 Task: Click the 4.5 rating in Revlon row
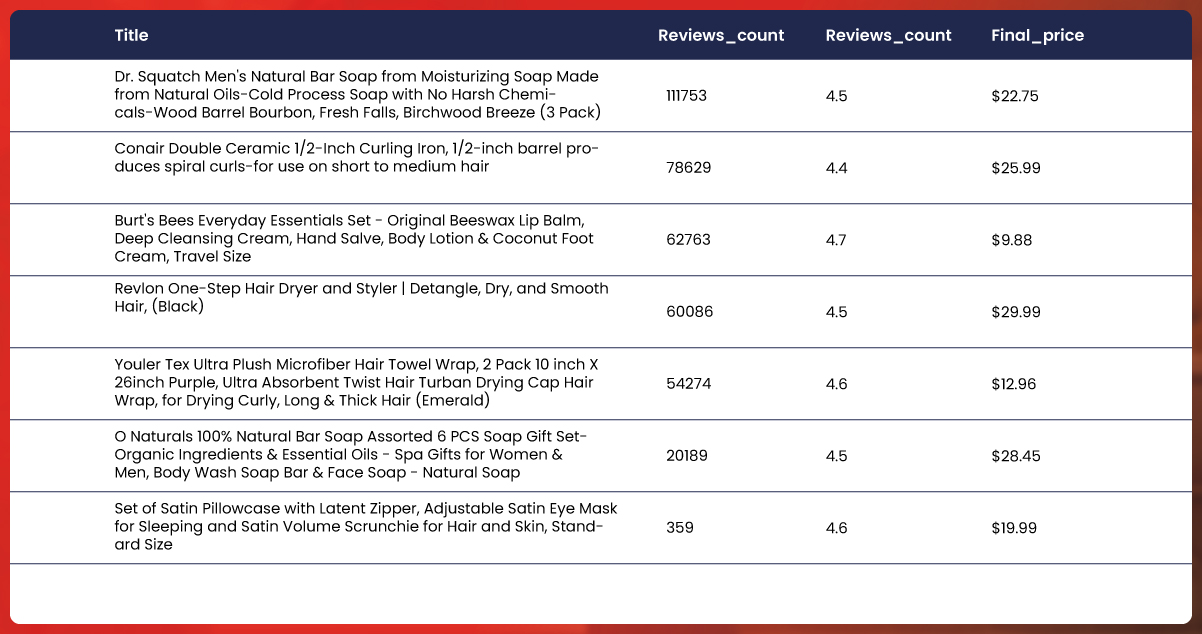[836, 312]
